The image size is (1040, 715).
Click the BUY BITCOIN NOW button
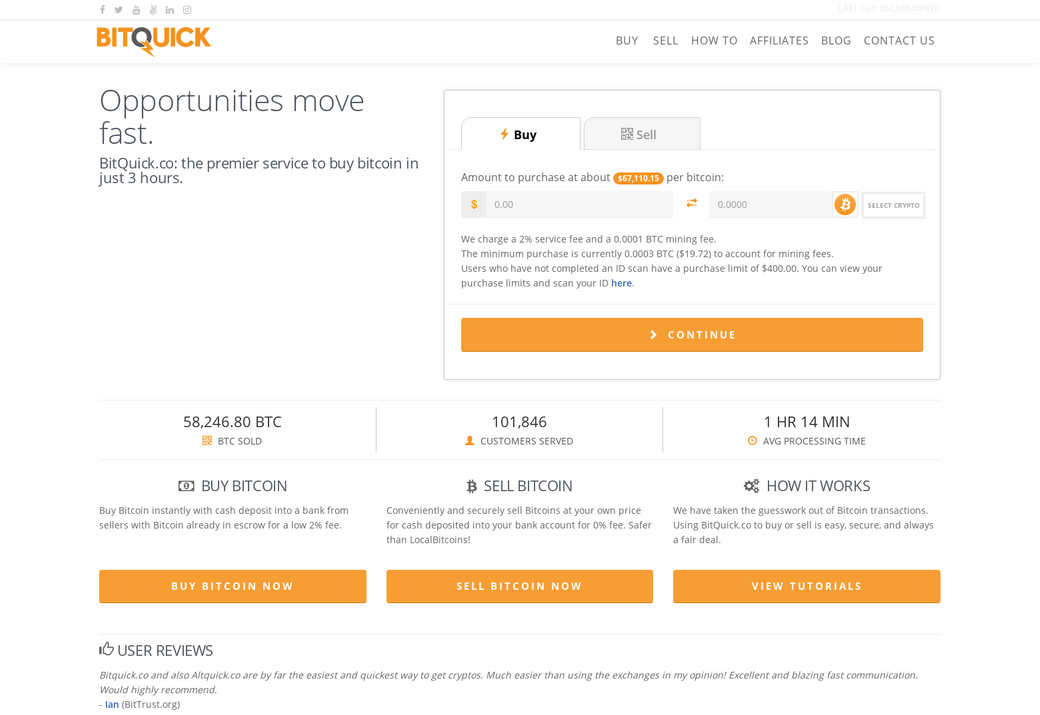(232, 586)
